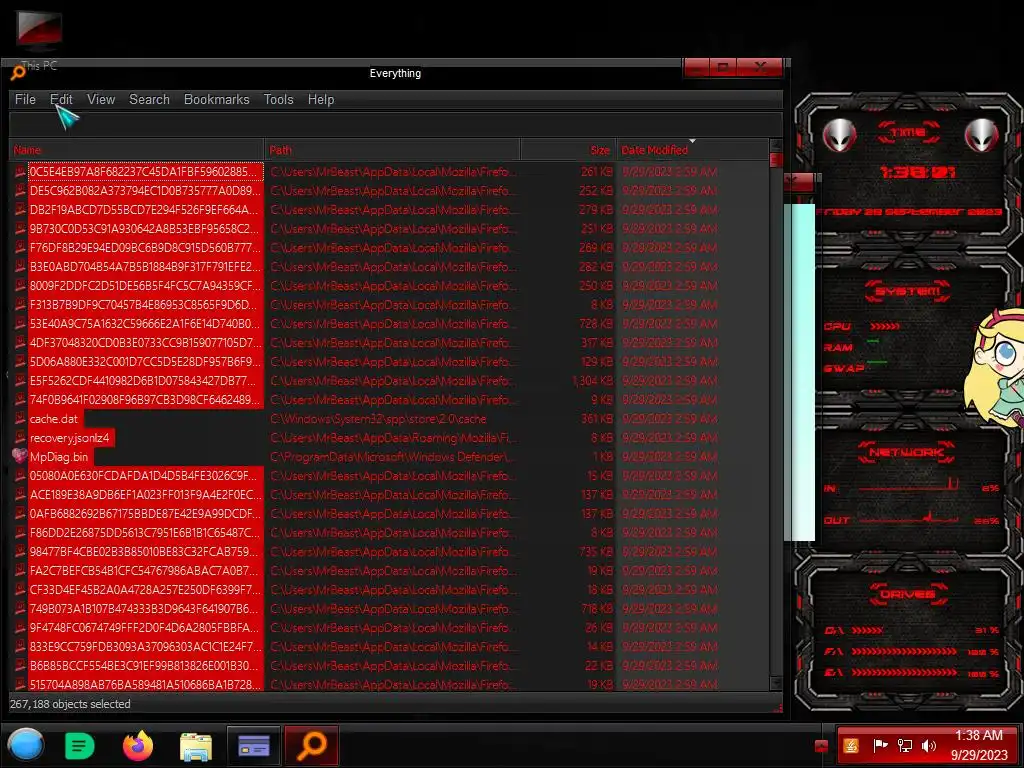Screen dimensions: 1024x768
Task: Select file 9B730C0D53C91A930642A8B53EBF95658C2
Action: tap(145, 229)
